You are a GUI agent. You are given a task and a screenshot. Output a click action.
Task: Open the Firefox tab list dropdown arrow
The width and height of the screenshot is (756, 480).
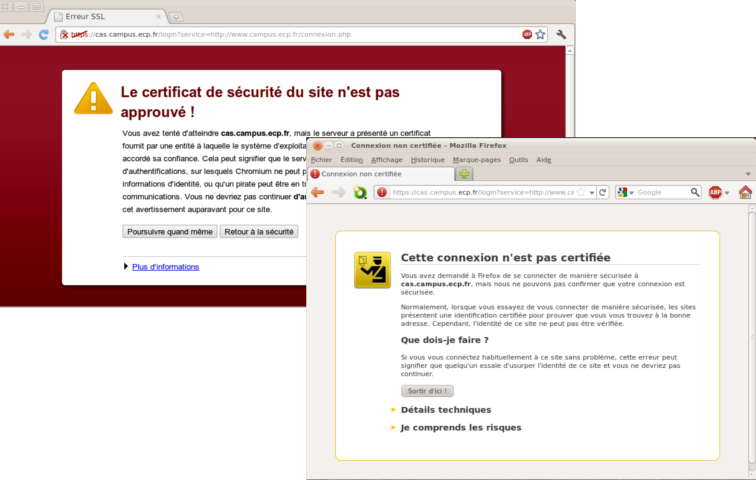coord(748,174)
